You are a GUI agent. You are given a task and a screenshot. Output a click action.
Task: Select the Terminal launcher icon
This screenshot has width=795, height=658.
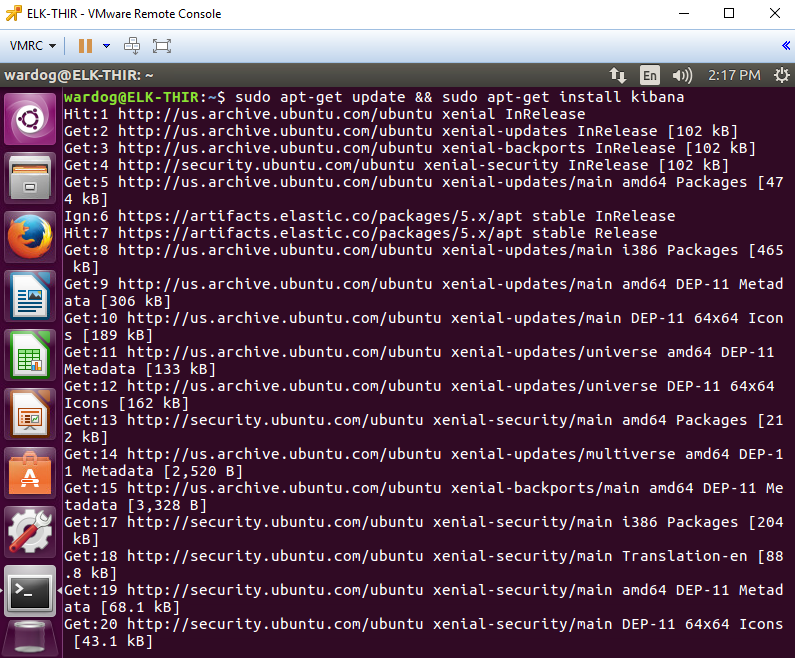30,592
